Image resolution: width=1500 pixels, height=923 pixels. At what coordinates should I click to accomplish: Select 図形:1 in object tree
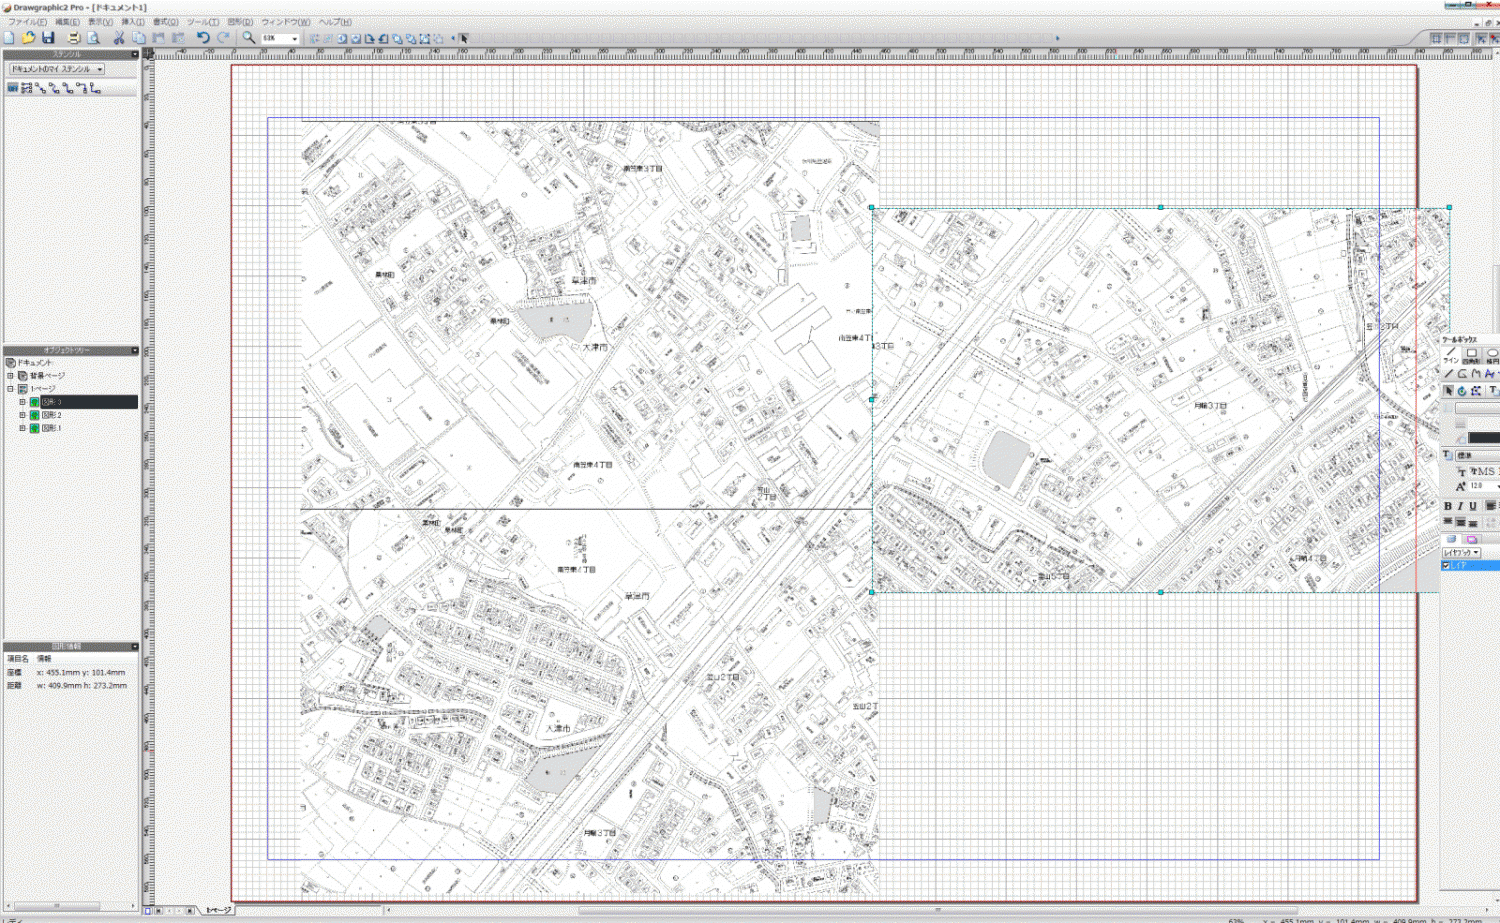tap(51, 428)
